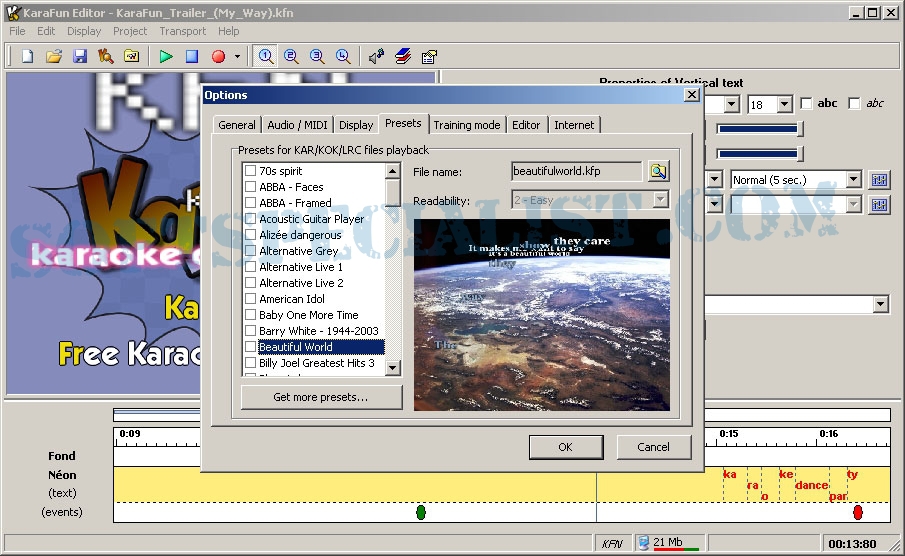Toggle the bold abc checkbox
The height and width of the screenshot is (556, 905).
(806, 104)
